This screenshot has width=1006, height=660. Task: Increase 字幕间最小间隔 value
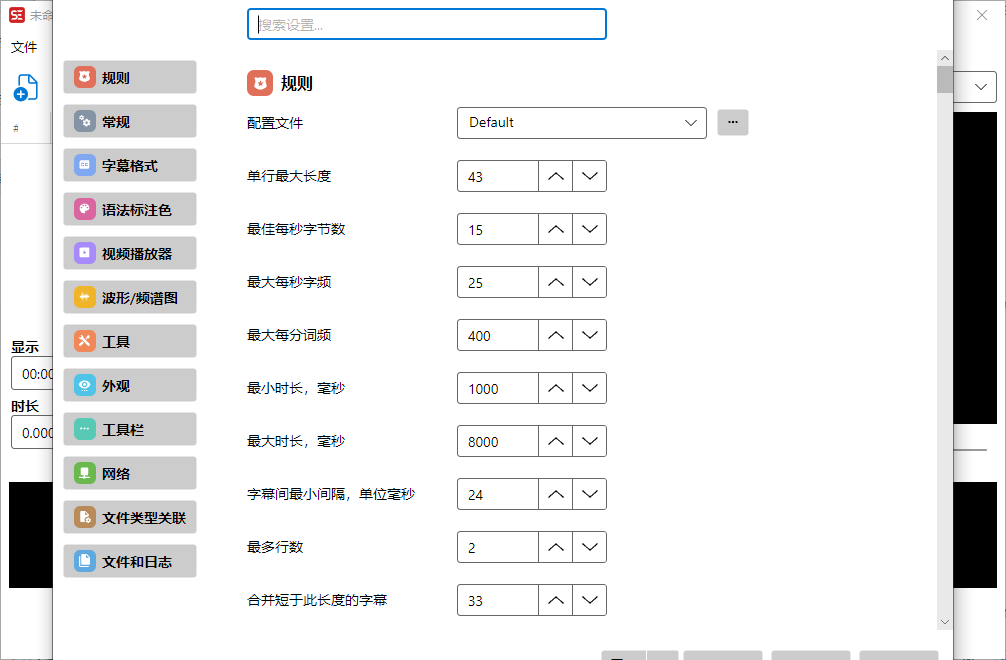556,495
